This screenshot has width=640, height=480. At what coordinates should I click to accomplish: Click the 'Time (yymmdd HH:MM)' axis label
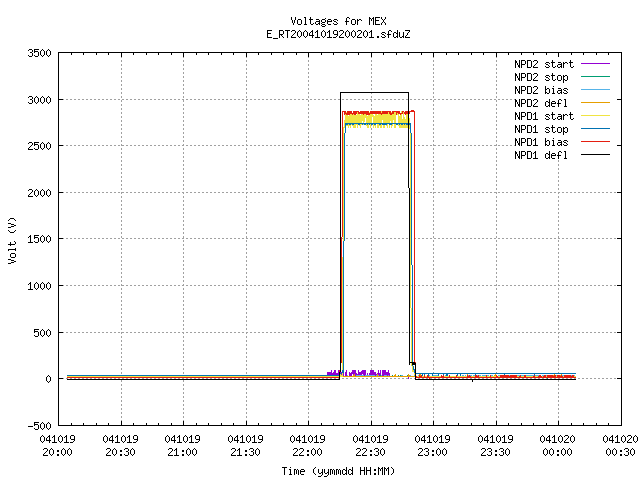(338, 471)
